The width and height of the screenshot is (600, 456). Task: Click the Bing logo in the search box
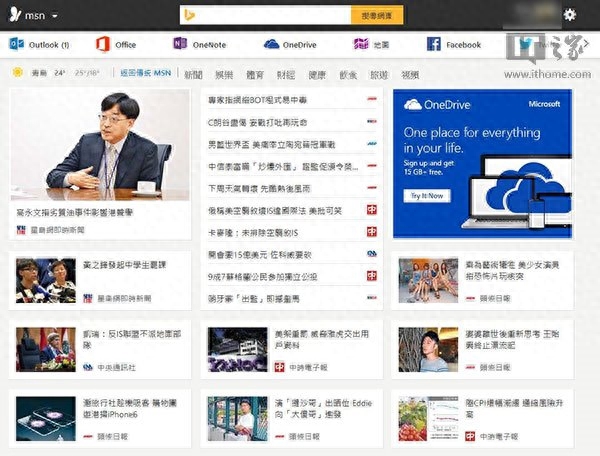click(189, 15)
